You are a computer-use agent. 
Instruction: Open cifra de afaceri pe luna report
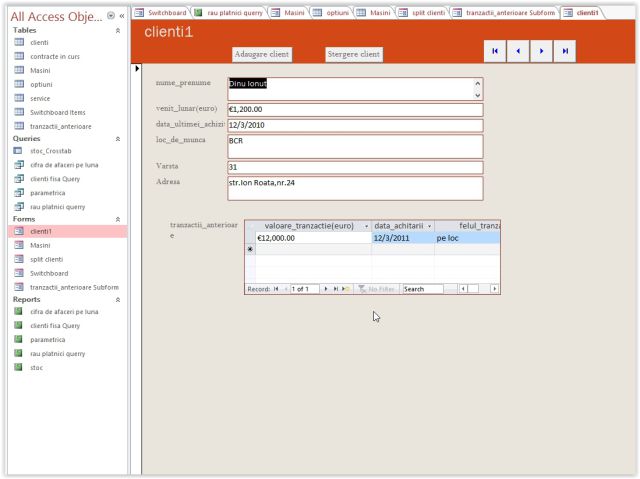(x=64, y=312)
